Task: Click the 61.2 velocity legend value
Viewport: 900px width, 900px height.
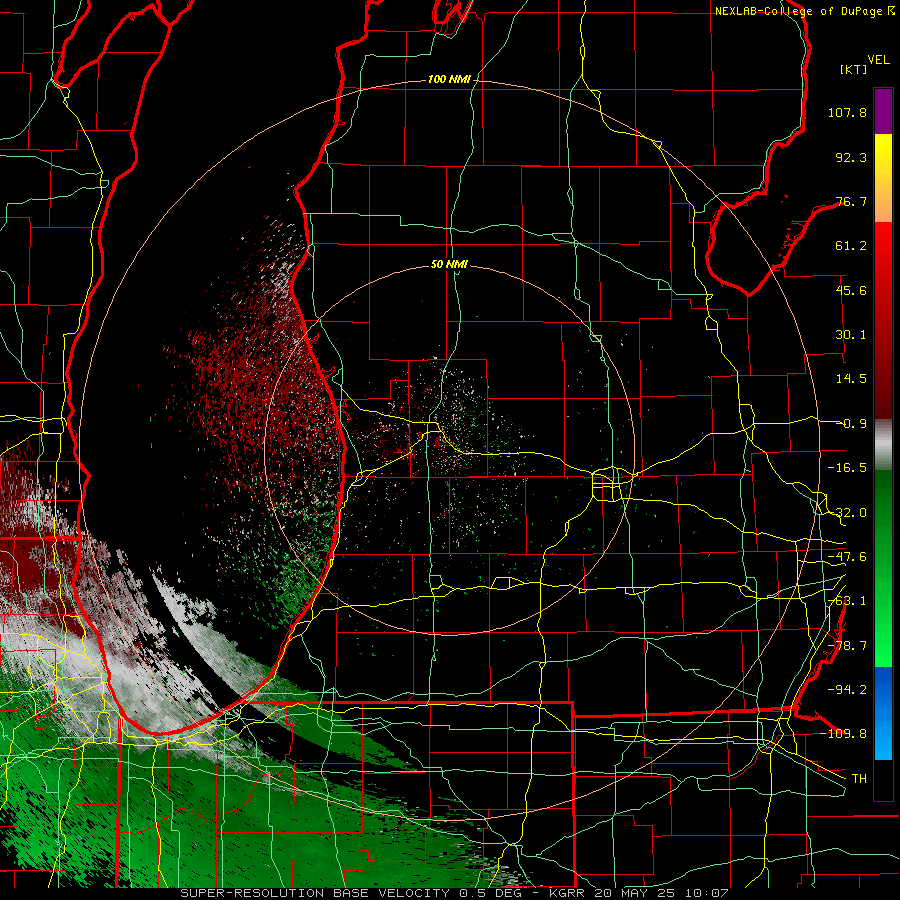Action: pos(851,246)
